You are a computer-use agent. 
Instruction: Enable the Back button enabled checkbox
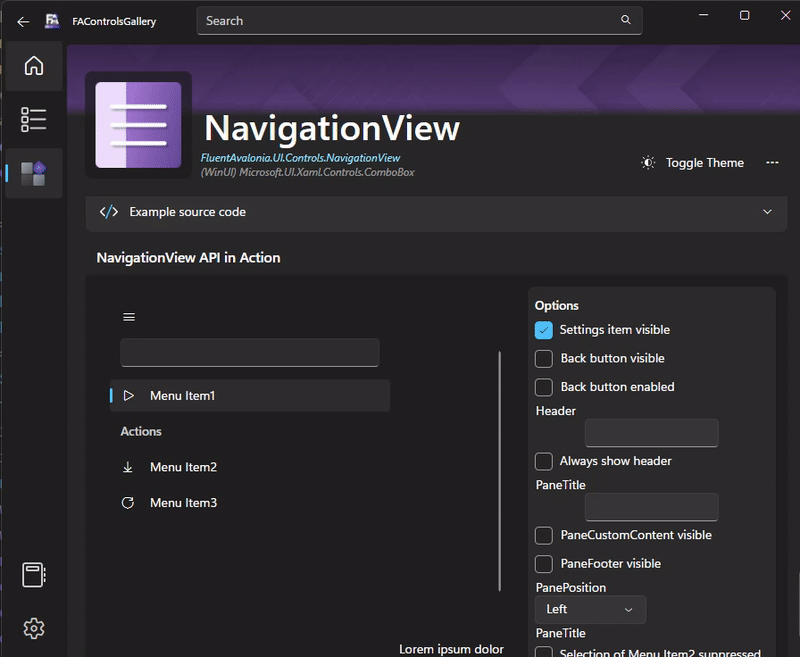click(x=543, y=387)
